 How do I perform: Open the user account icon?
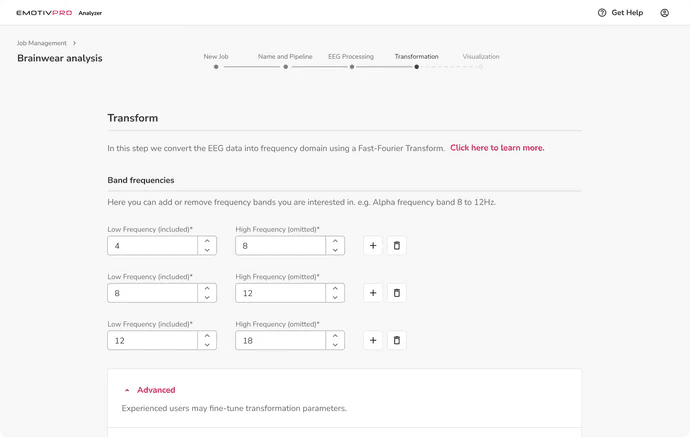(664, 13)
